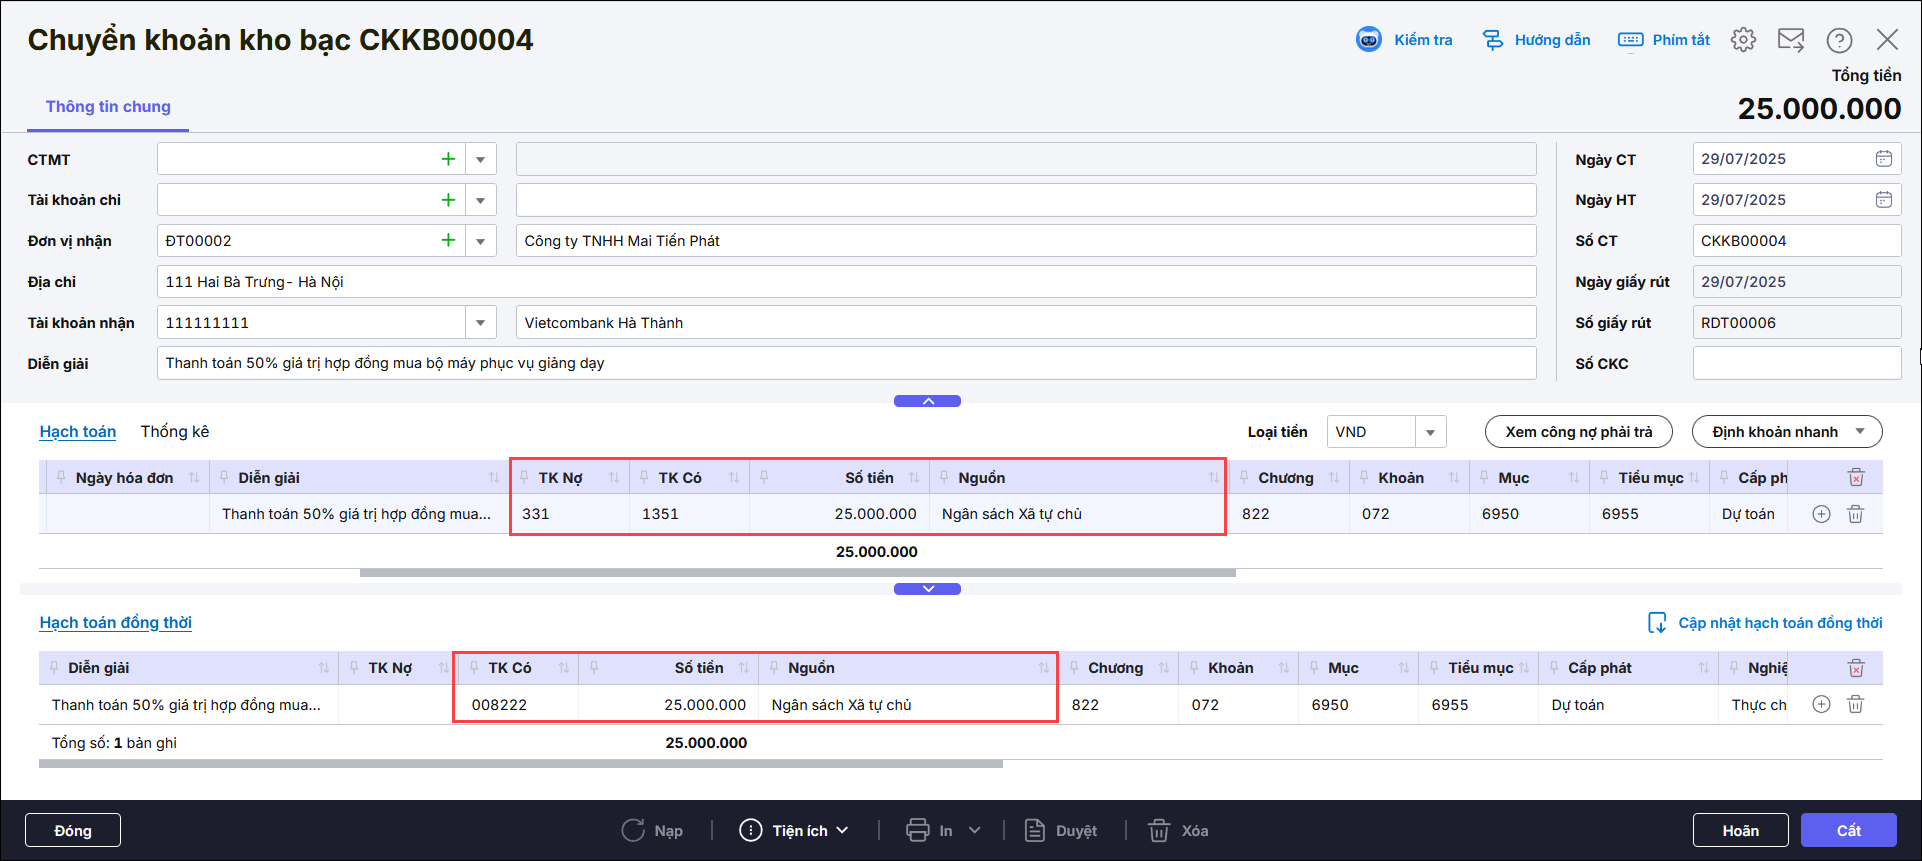Toggle sort on Số tiền column

click(913, 478)
